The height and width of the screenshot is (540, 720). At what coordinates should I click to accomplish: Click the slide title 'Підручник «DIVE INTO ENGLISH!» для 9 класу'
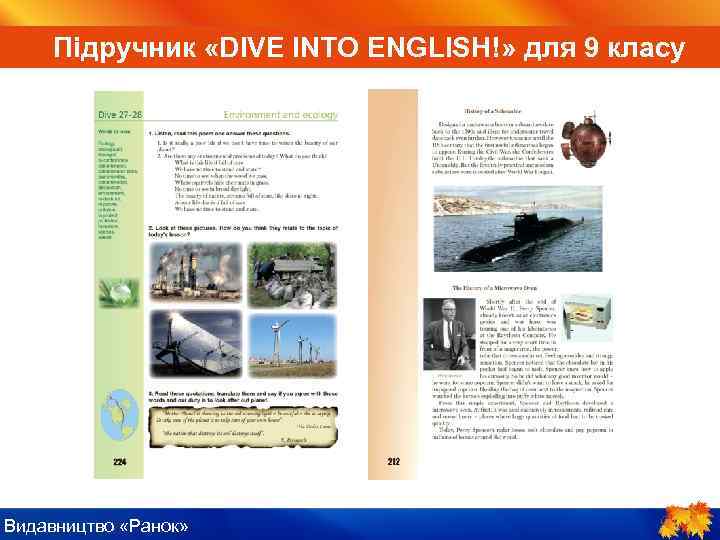pos(369,48)
